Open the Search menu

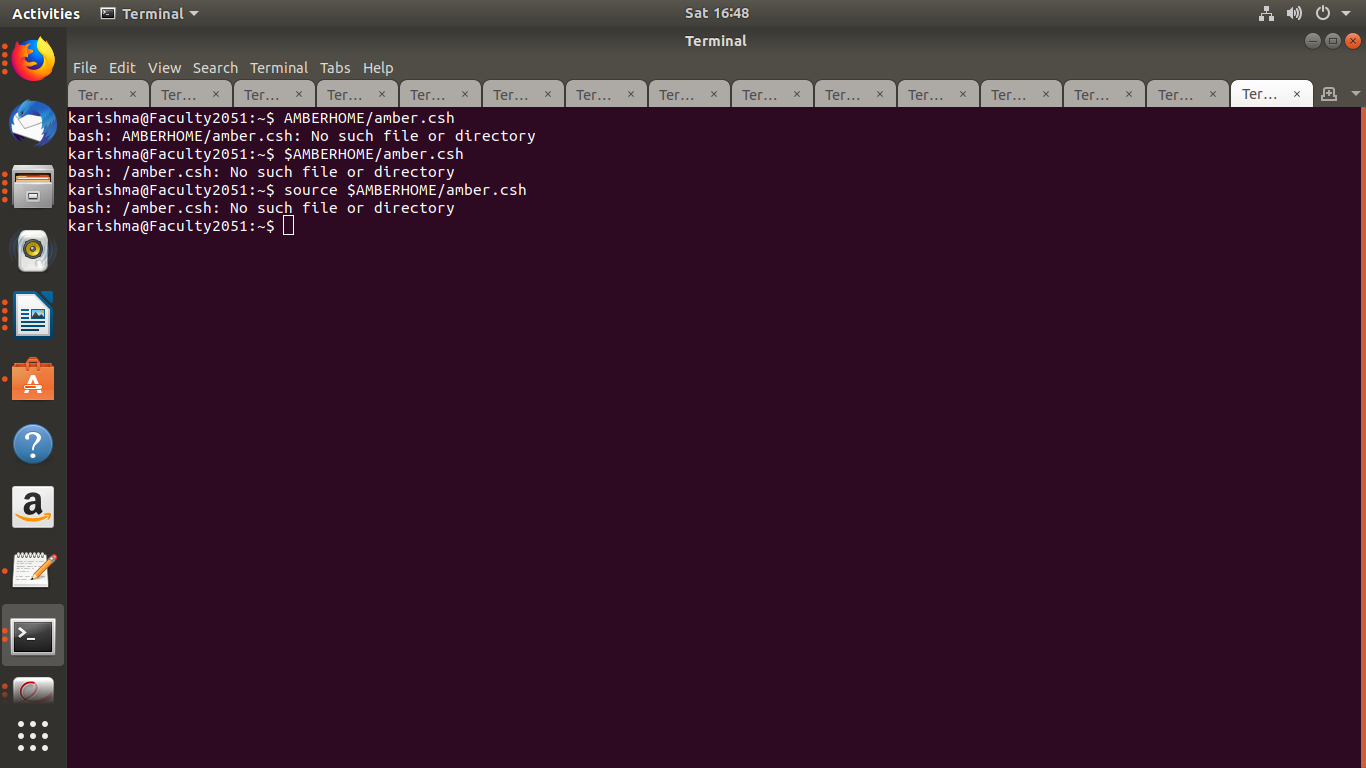(x=215, y=68)
